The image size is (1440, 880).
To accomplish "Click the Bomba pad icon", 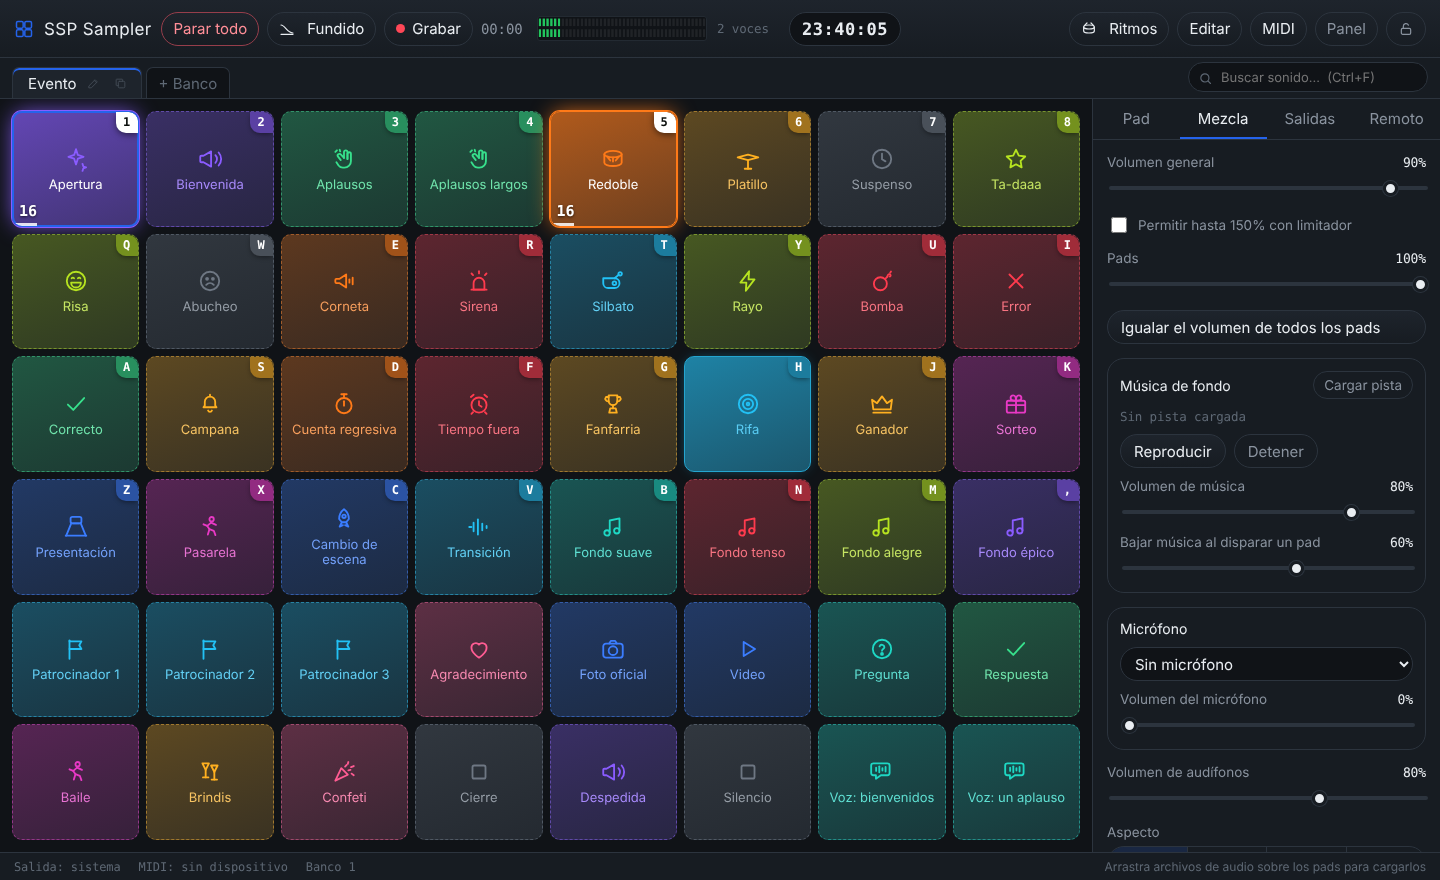I will [x=882, y=281].
